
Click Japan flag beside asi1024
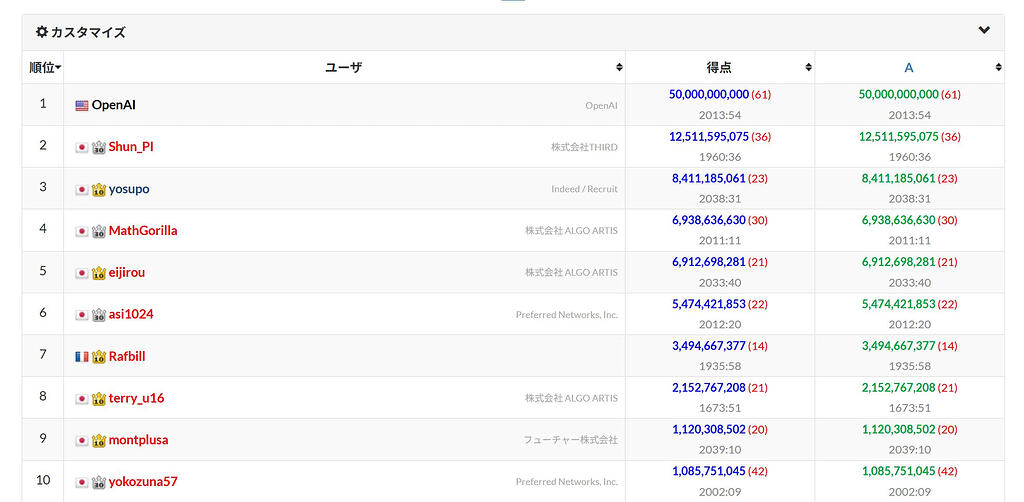click(x=82, y=315)
